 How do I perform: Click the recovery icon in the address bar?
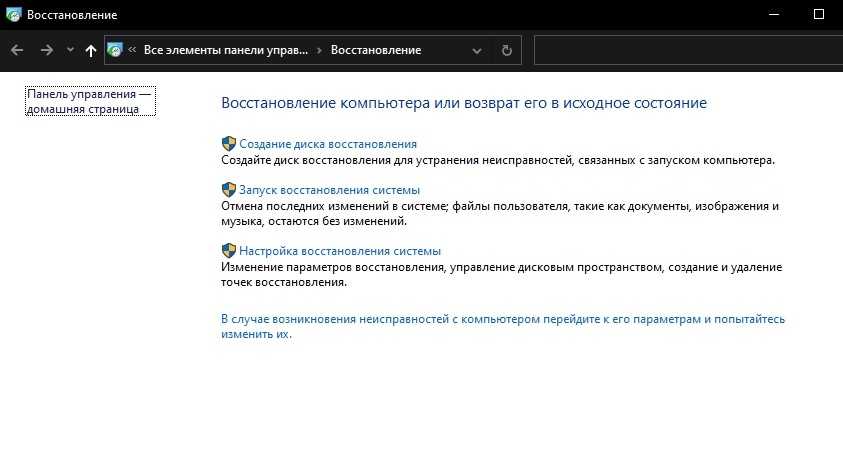(x=115, y=50)
